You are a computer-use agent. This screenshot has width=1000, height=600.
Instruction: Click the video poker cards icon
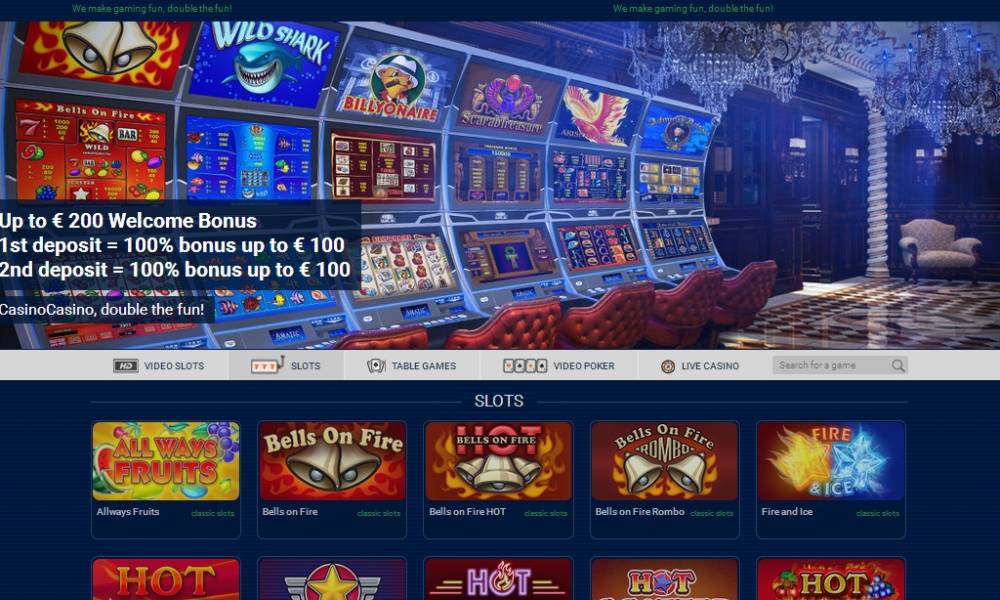pos(524,365)
